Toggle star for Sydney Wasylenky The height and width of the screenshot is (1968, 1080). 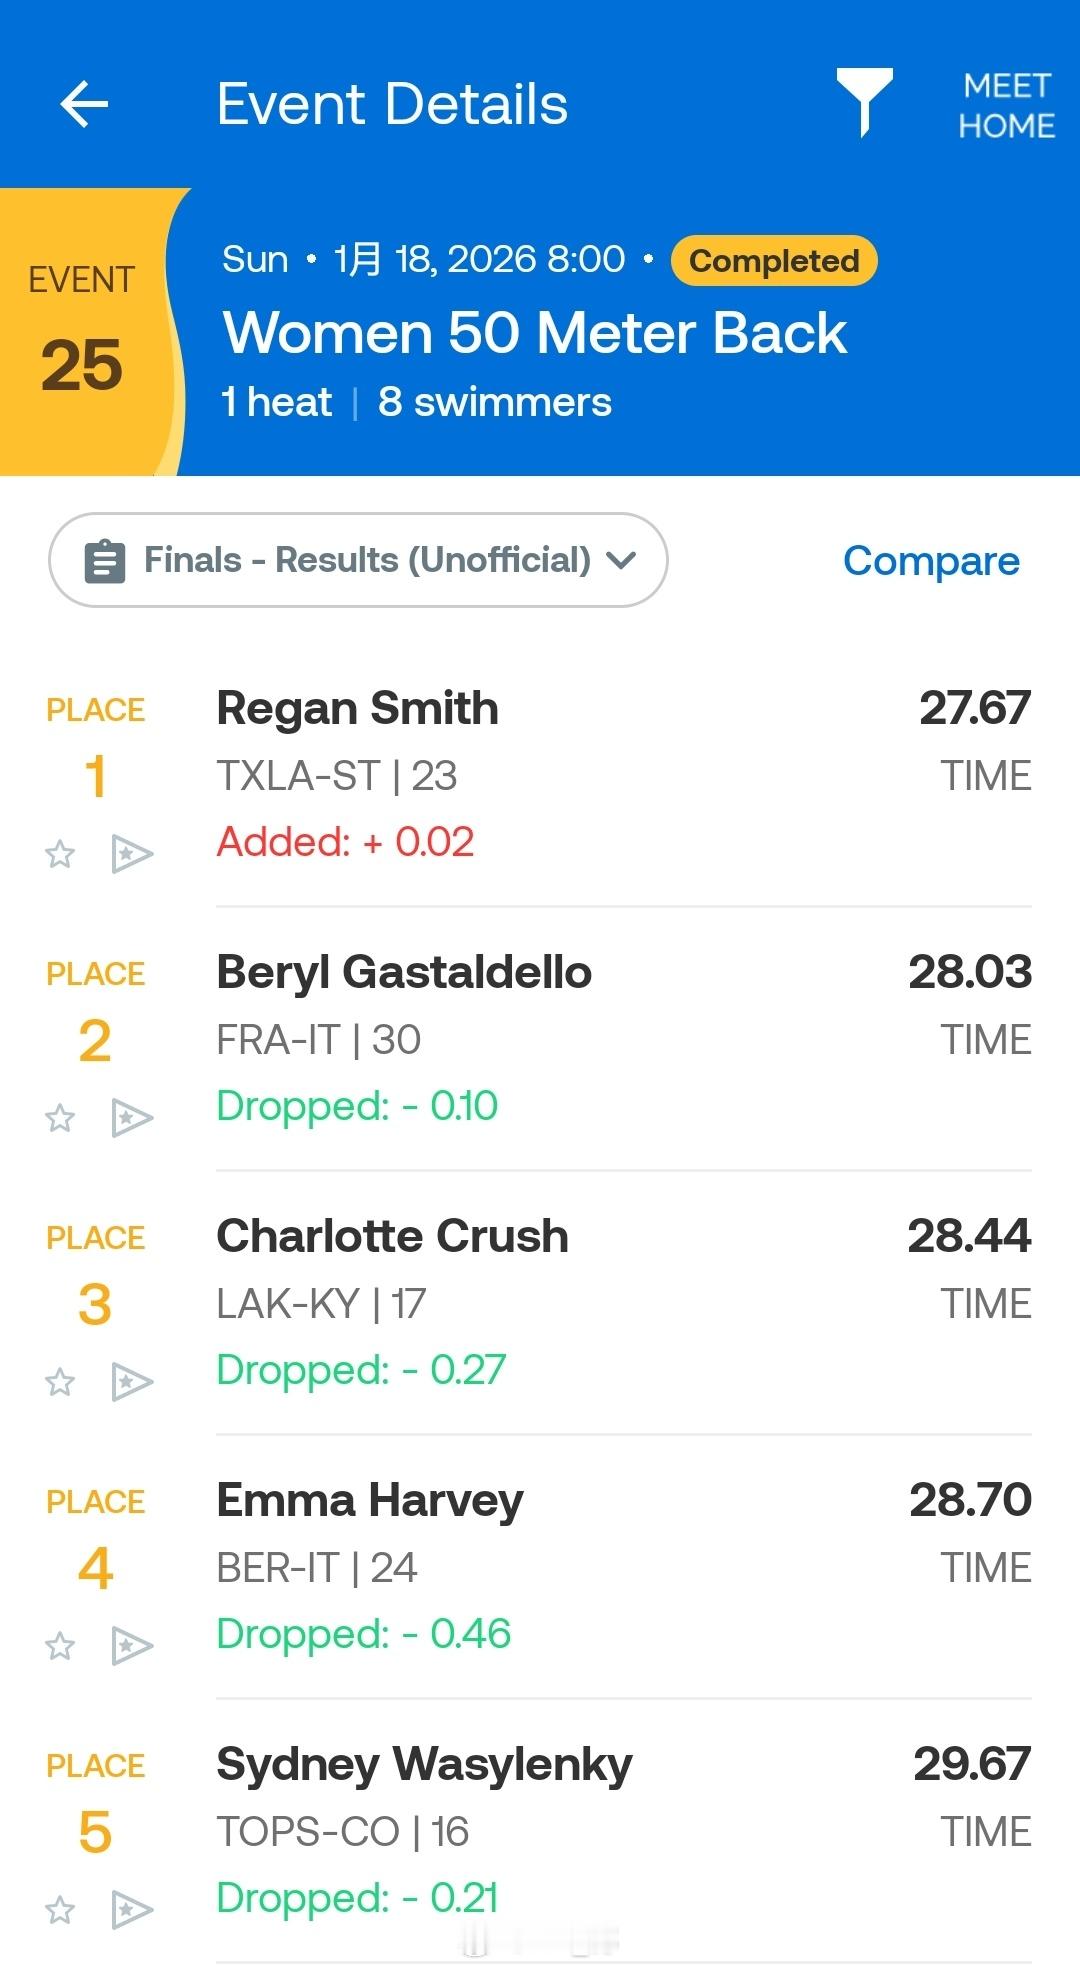[x=60, y=1910]
